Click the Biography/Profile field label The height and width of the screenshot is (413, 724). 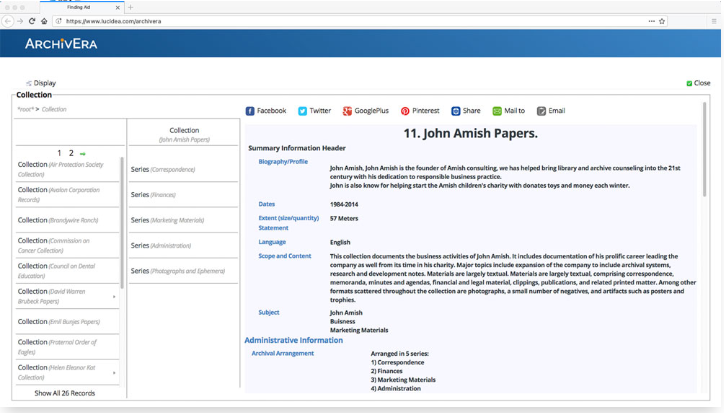coord(283,162)
